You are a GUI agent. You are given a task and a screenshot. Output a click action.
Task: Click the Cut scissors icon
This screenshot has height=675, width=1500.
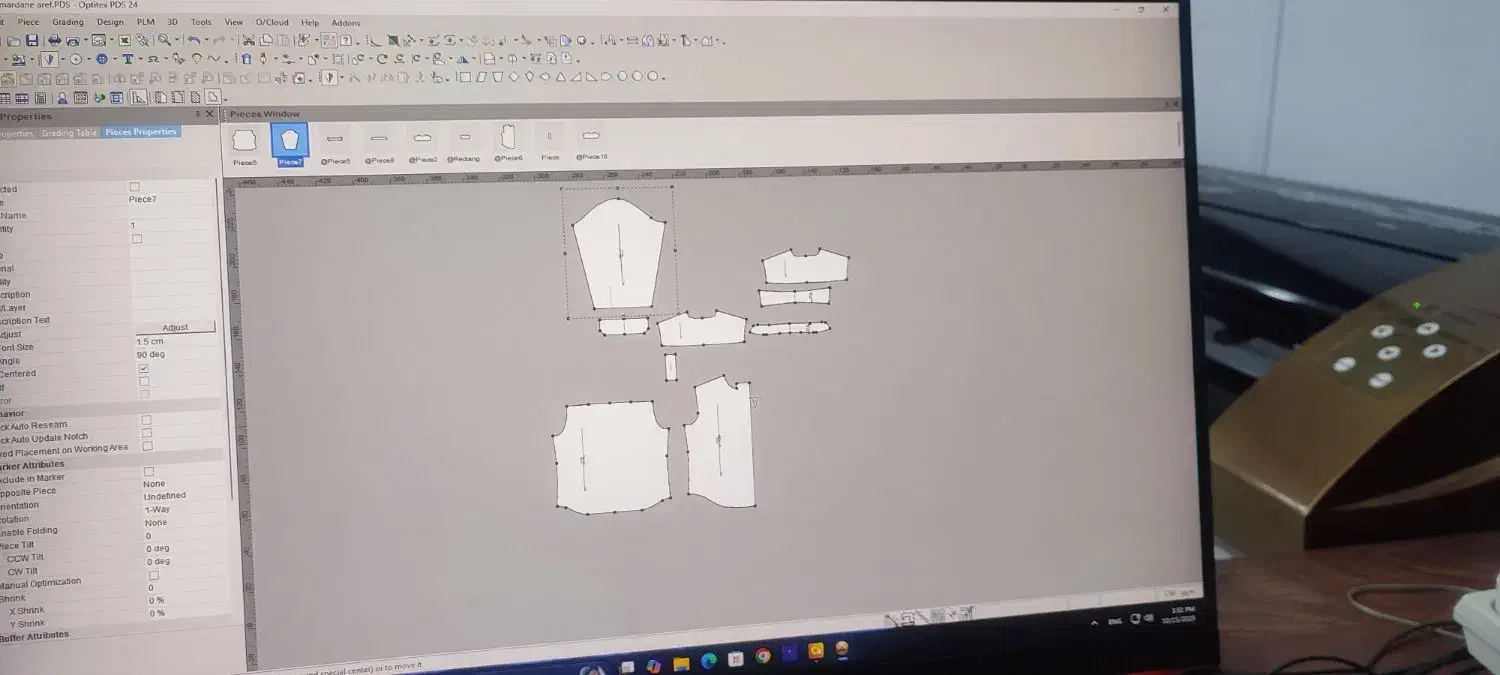(x=248, y=41)
